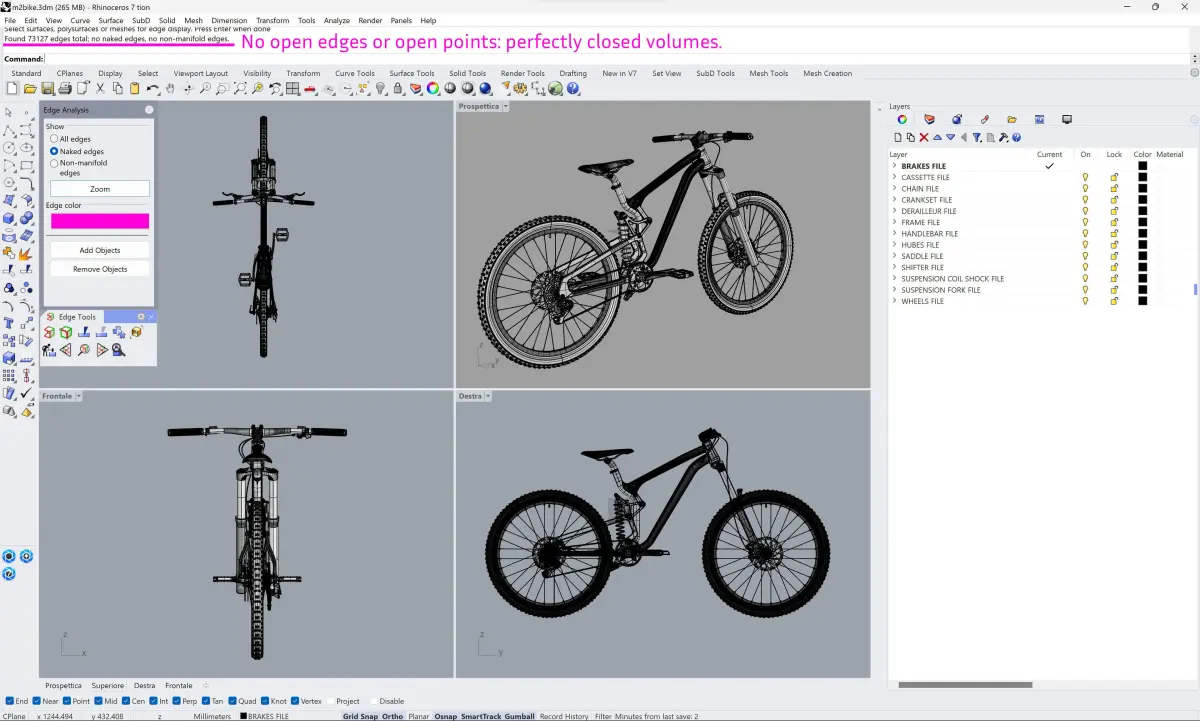Image resolution: width=1200 pixels, height=721 pixels.
Task: Click the solid box tool in left sidebar
Action: click(8, 218)
